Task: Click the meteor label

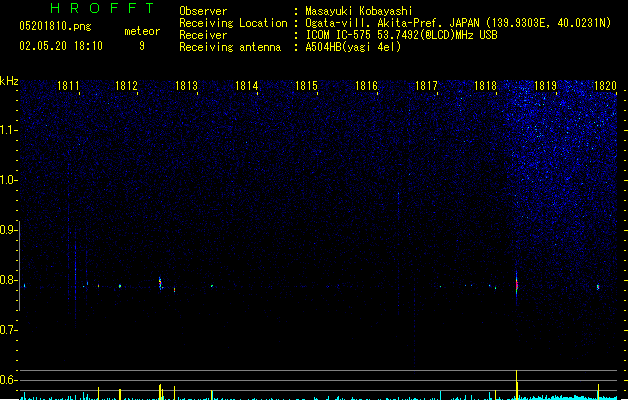Action: click(142, 31)
